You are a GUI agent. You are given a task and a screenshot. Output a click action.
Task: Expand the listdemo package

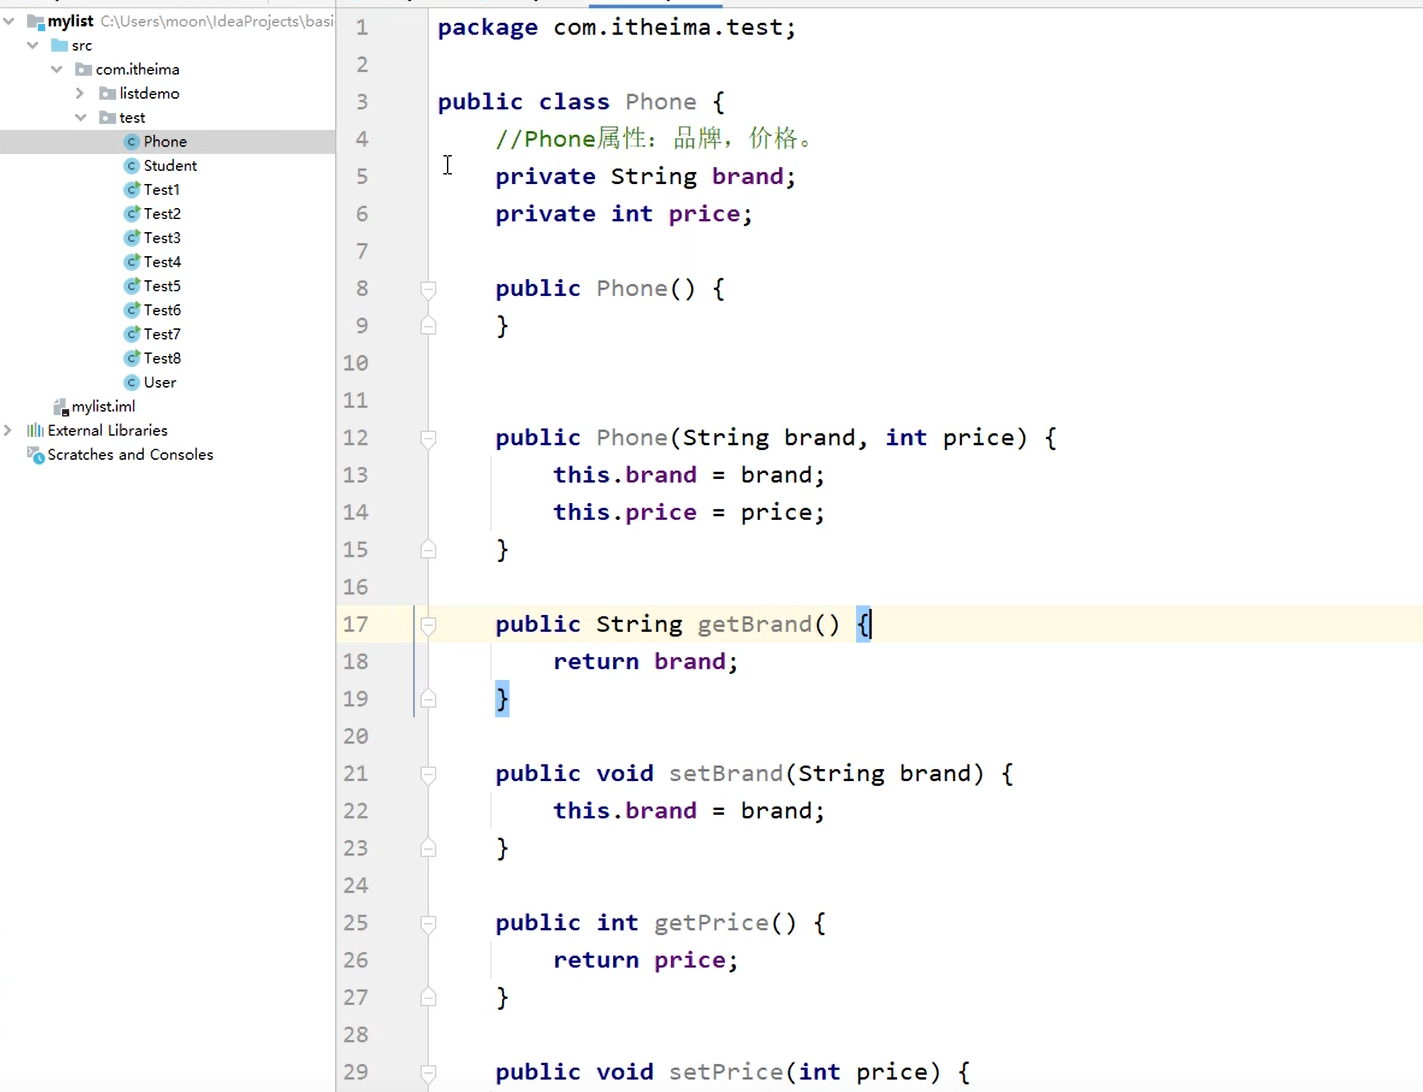[x=80, y=93]
